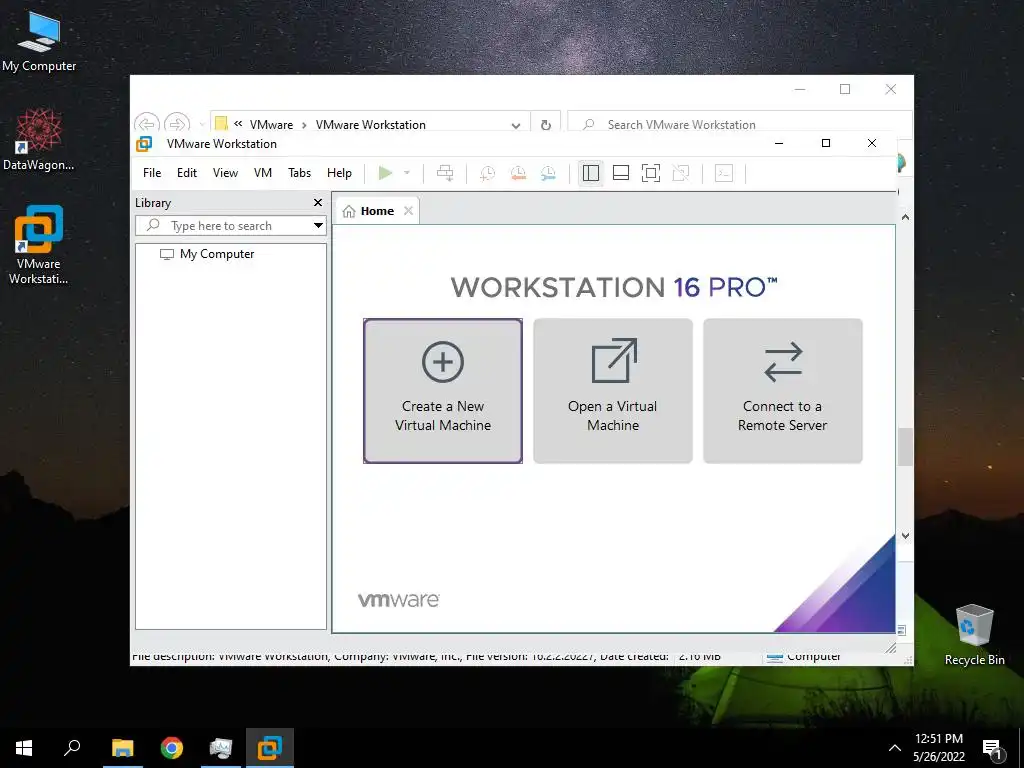Open the Edit menu
The image size is (1024, 768).
[x=187, y=173]
